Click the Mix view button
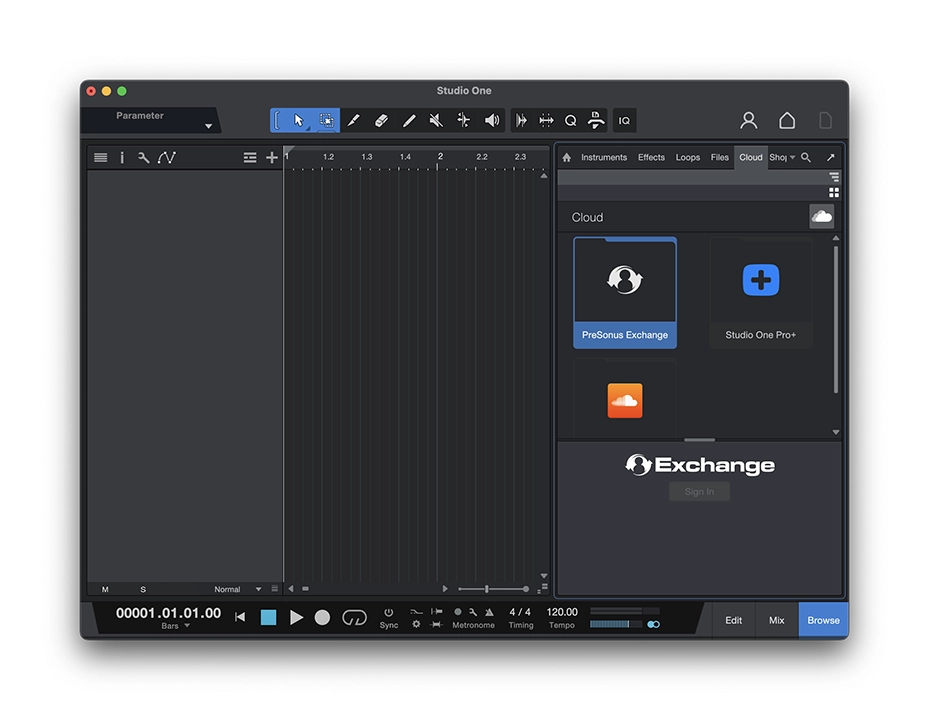The width and height of the screenshot is (929, 720). pos(776,620)
